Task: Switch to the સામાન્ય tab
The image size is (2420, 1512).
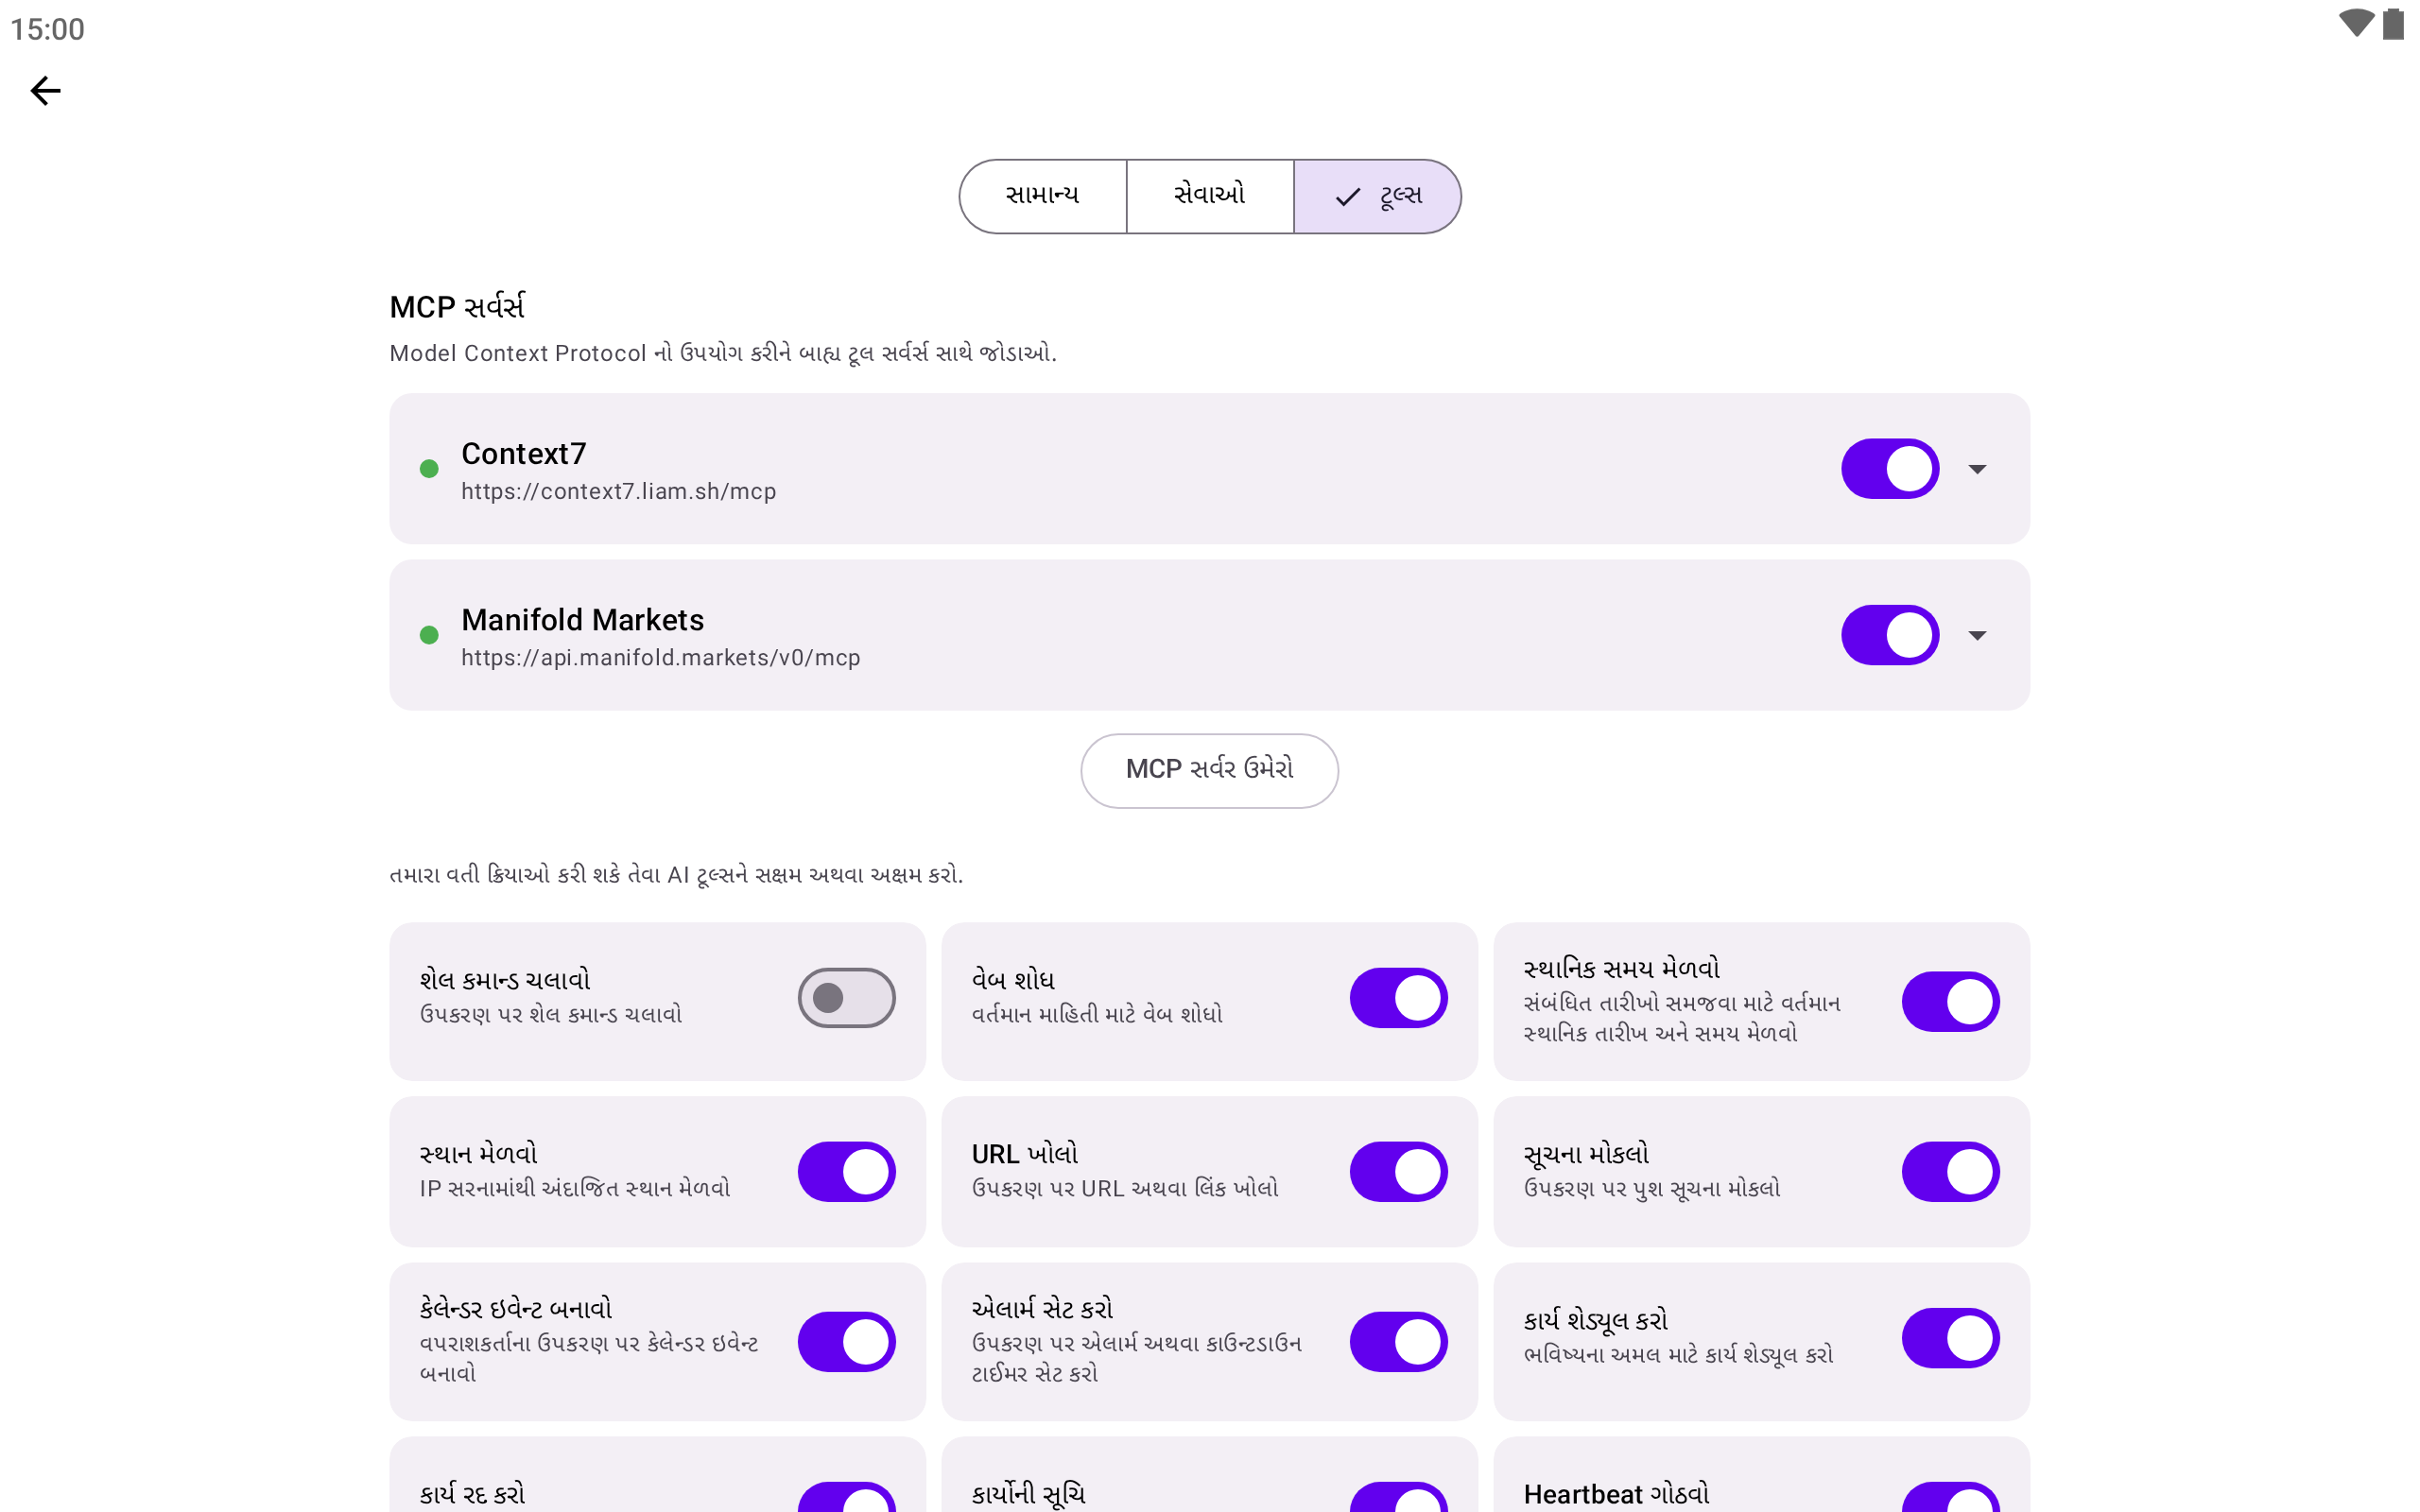Action: pyautogui.click(x=1042, y=196)
